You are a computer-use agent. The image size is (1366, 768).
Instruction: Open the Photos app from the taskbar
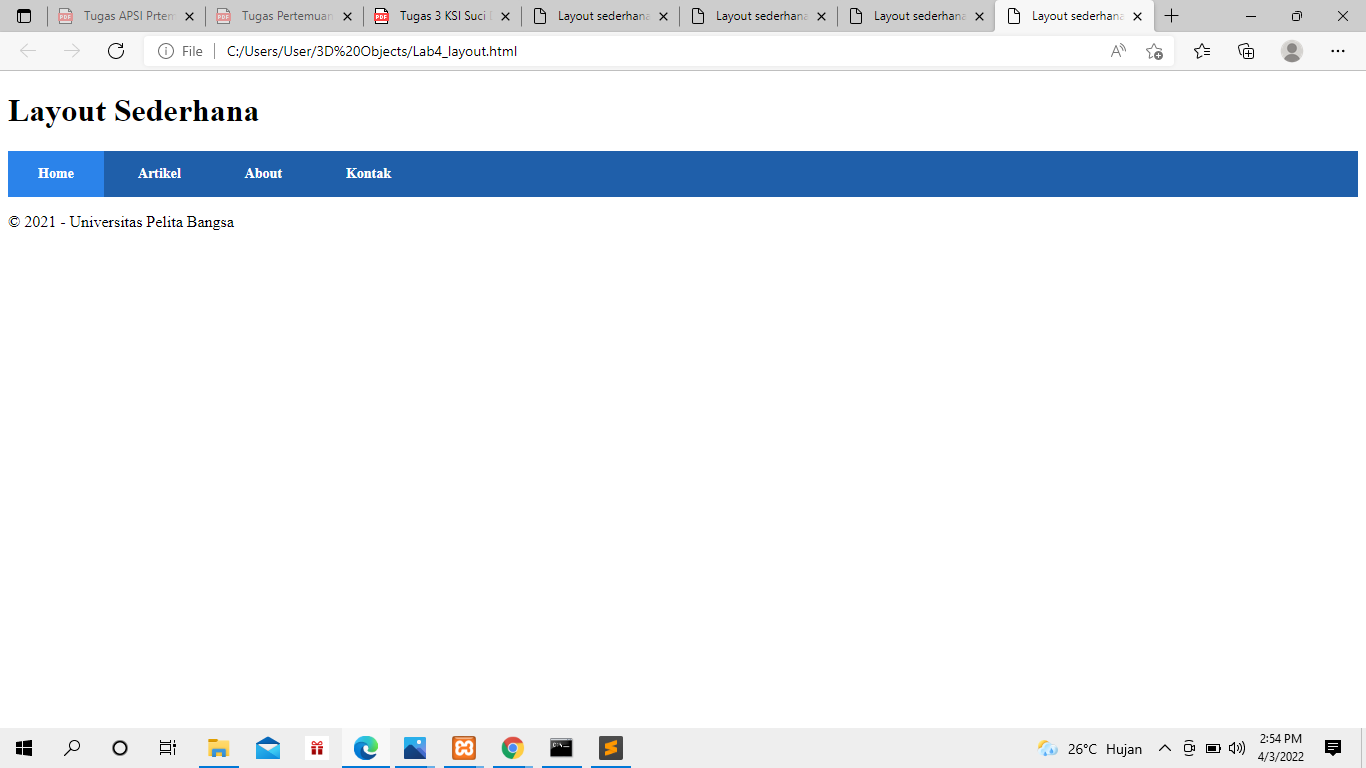[x=414, y=748]
